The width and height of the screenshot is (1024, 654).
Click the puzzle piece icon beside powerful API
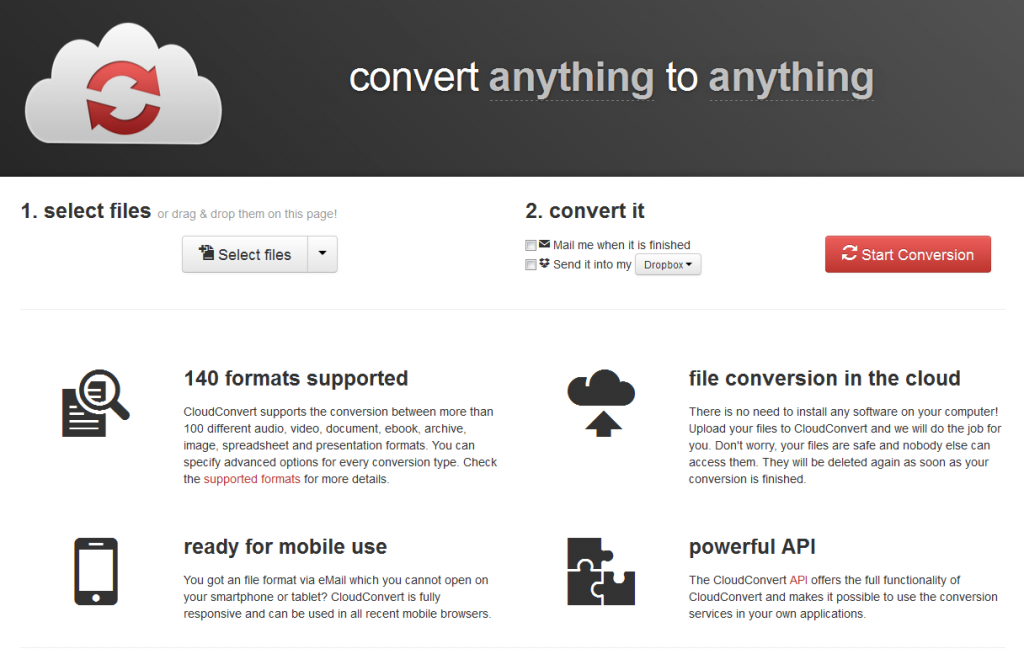coord(602,572)
